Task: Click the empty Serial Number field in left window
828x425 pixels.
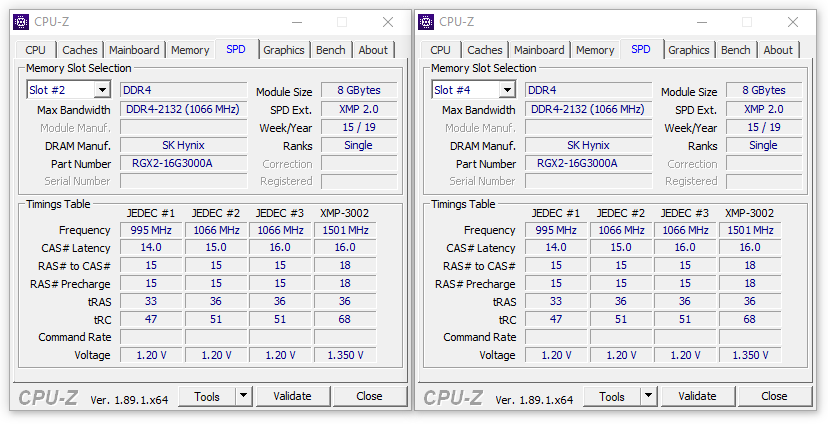Action: [x=183, y=181]
